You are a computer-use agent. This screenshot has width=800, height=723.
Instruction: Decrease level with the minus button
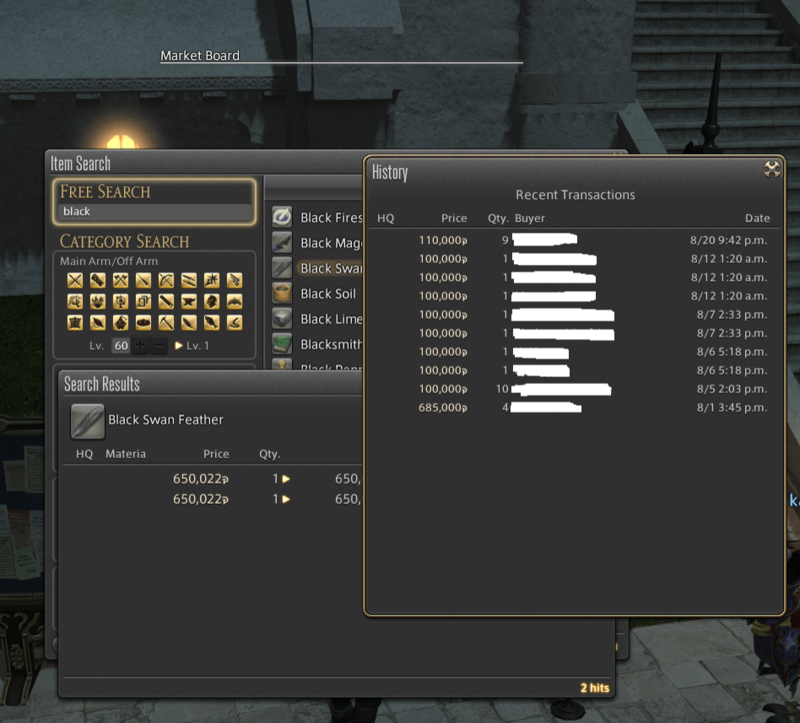click(x=159, y=346)
